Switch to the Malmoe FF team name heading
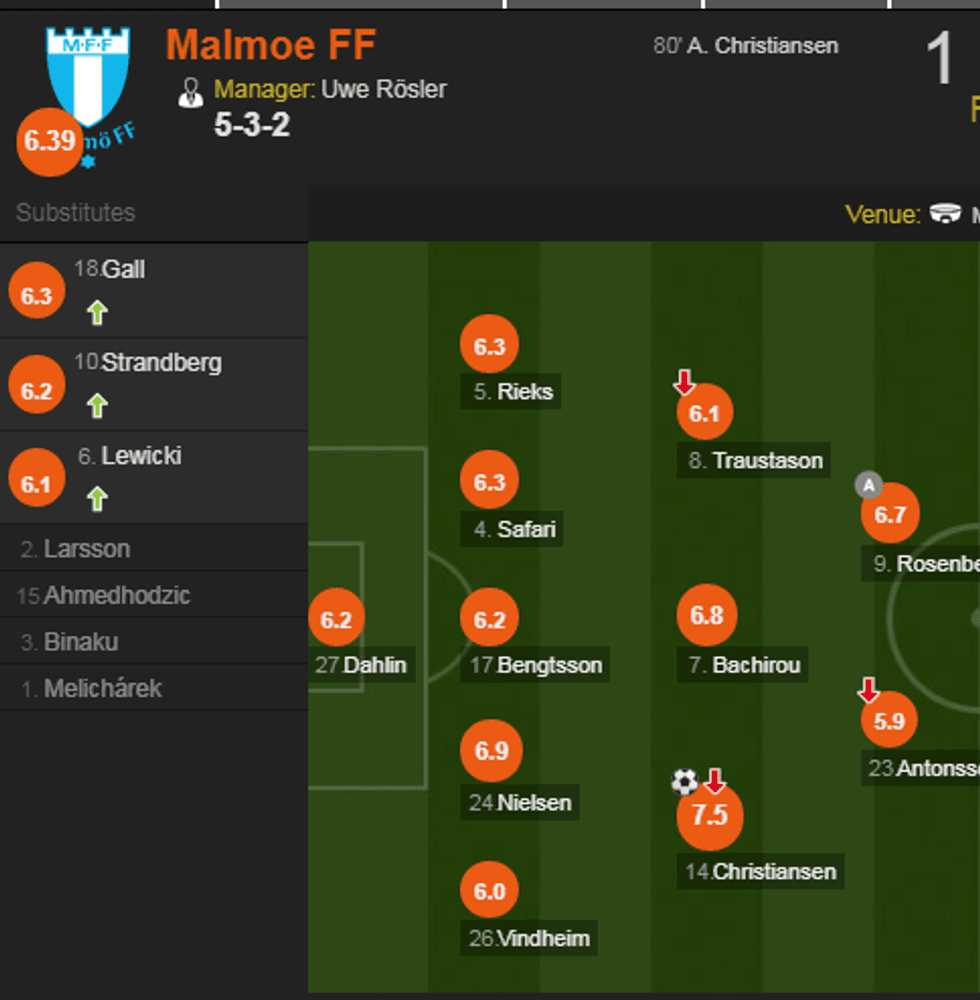Viewport: 980px width, 1000px height. 271,44
